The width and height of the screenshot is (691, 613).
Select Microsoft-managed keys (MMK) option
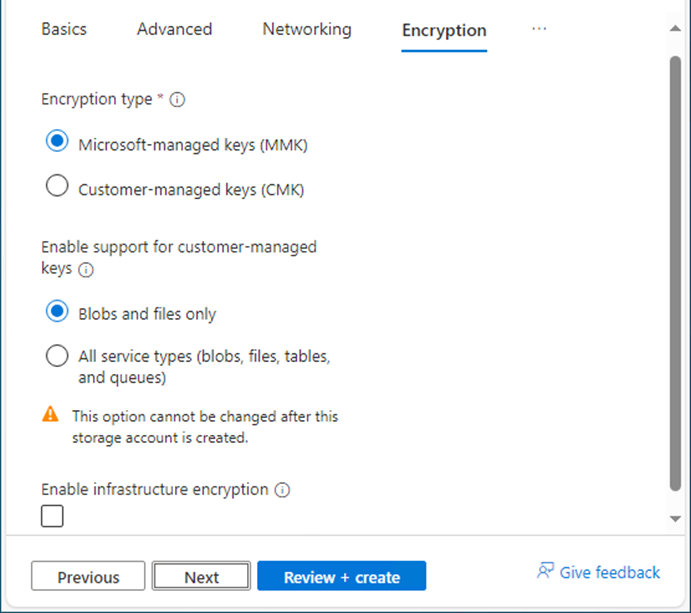(x=57, y=141)
